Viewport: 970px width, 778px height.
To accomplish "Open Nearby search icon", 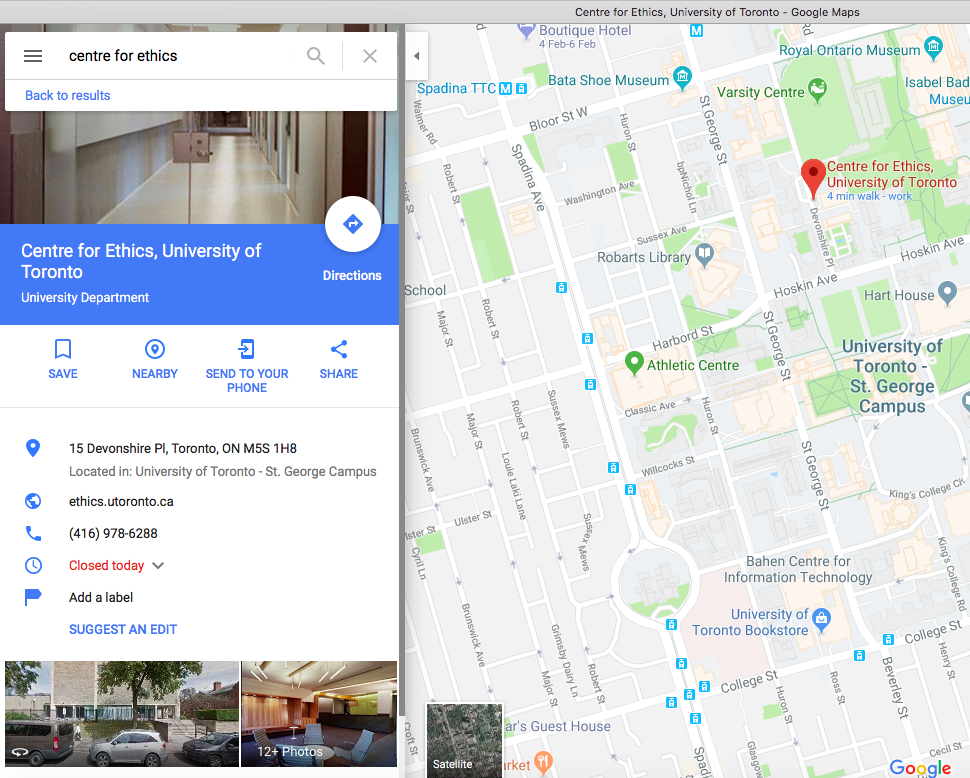I will click(155, 349).
